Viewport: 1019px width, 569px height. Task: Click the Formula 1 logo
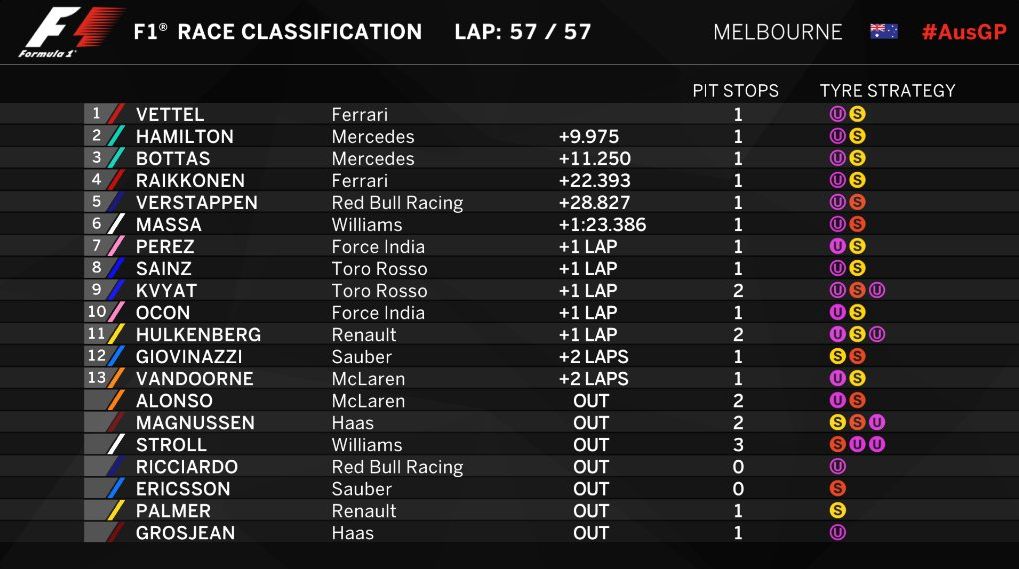click(x=70, y=32)
